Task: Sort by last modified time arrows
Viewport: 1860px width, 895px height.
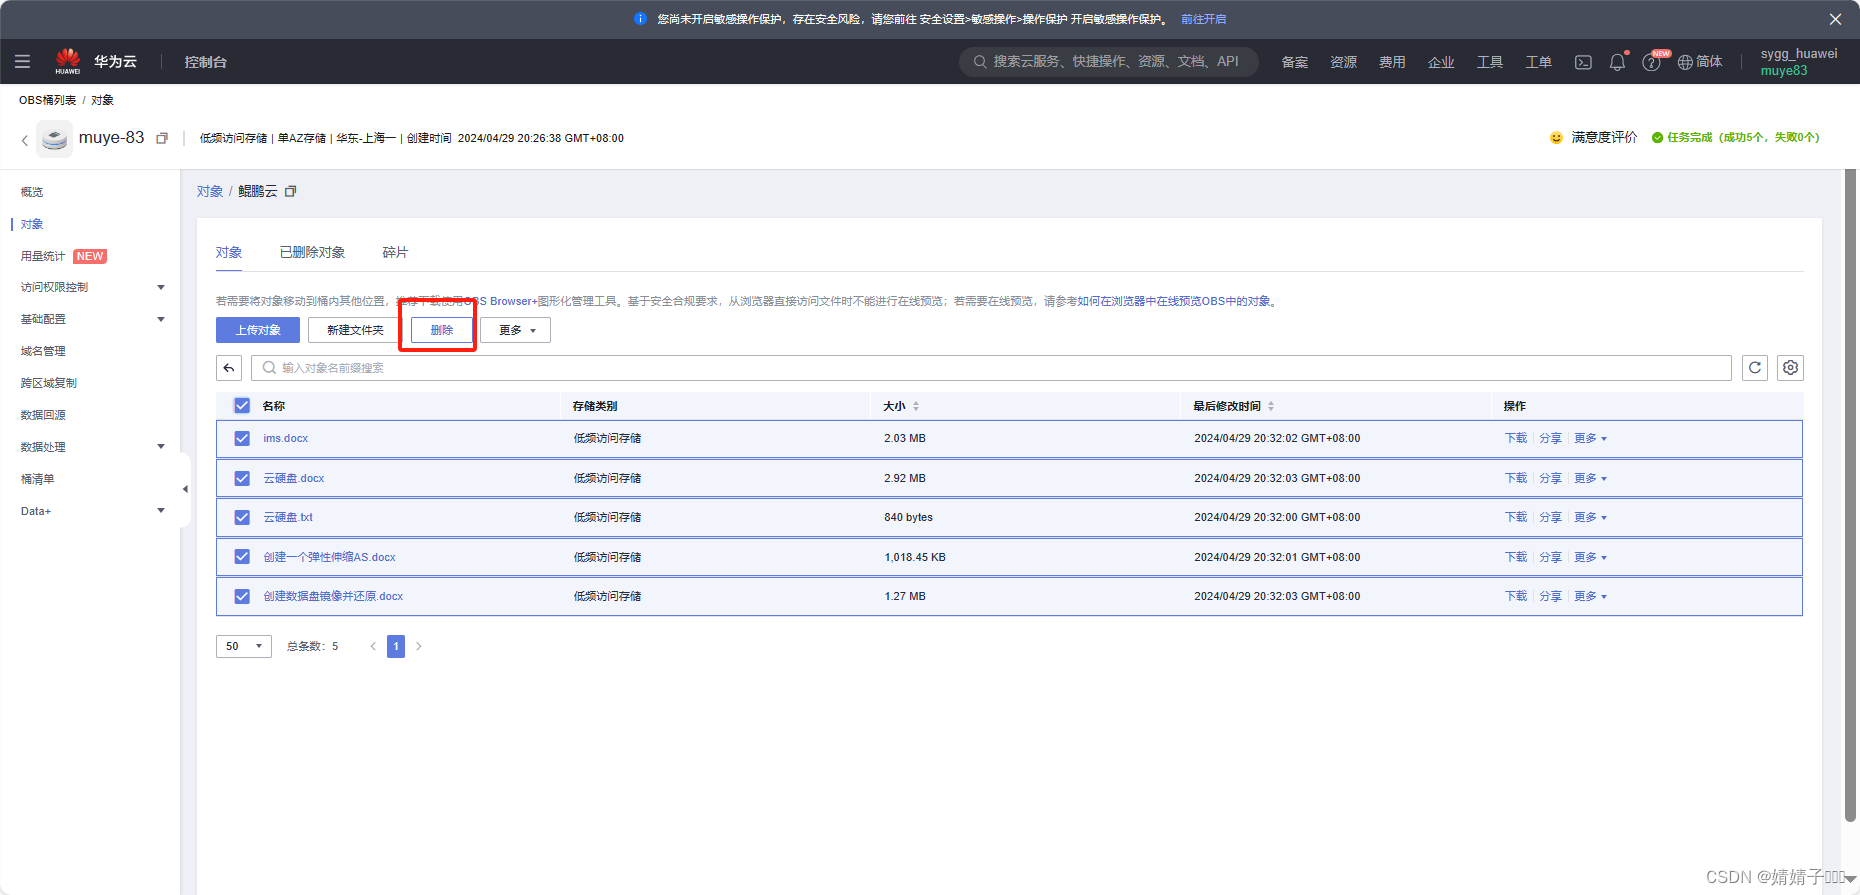Action: click(x=1271, y=406)
